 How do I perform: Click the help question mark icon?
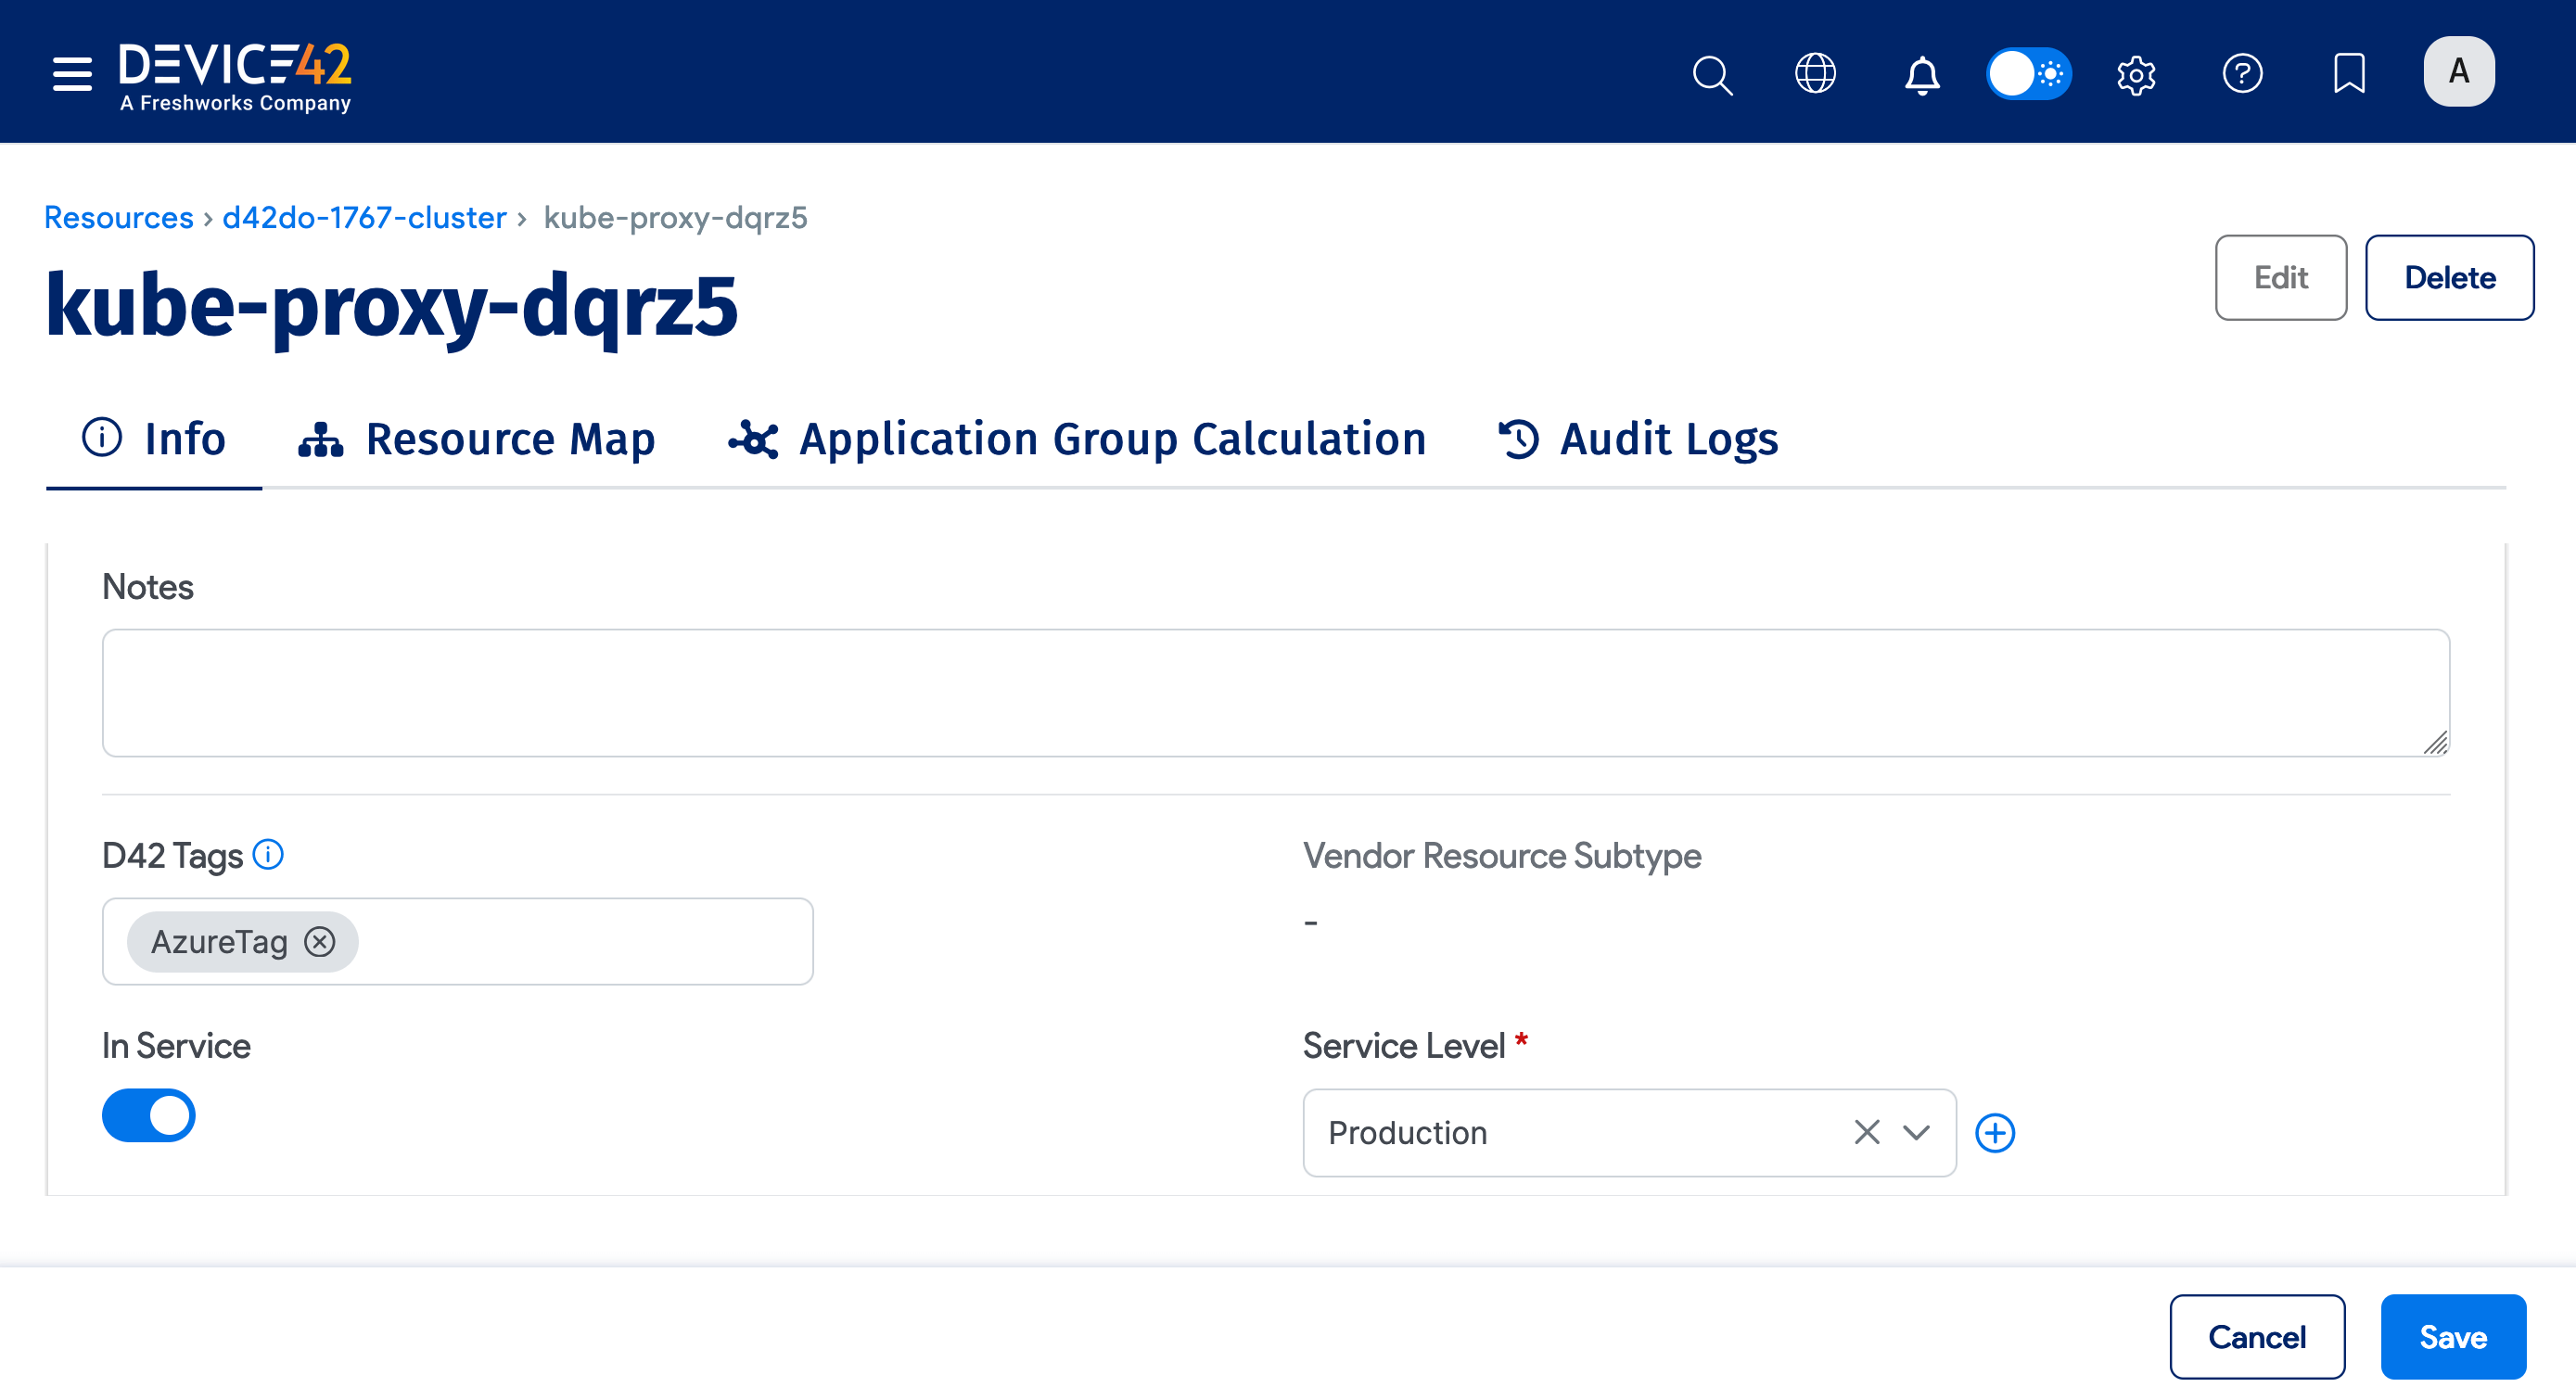[2242, 73]
